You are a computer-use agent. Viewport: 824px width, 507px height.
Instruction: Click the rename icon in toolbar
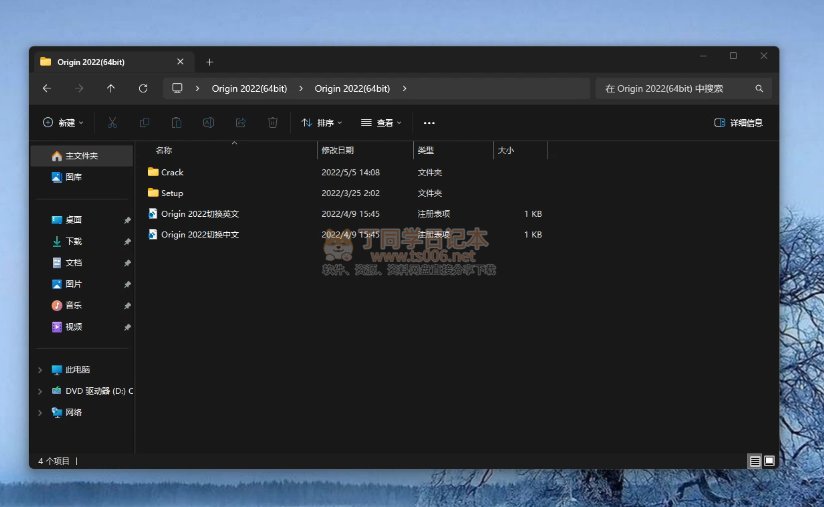208,123
